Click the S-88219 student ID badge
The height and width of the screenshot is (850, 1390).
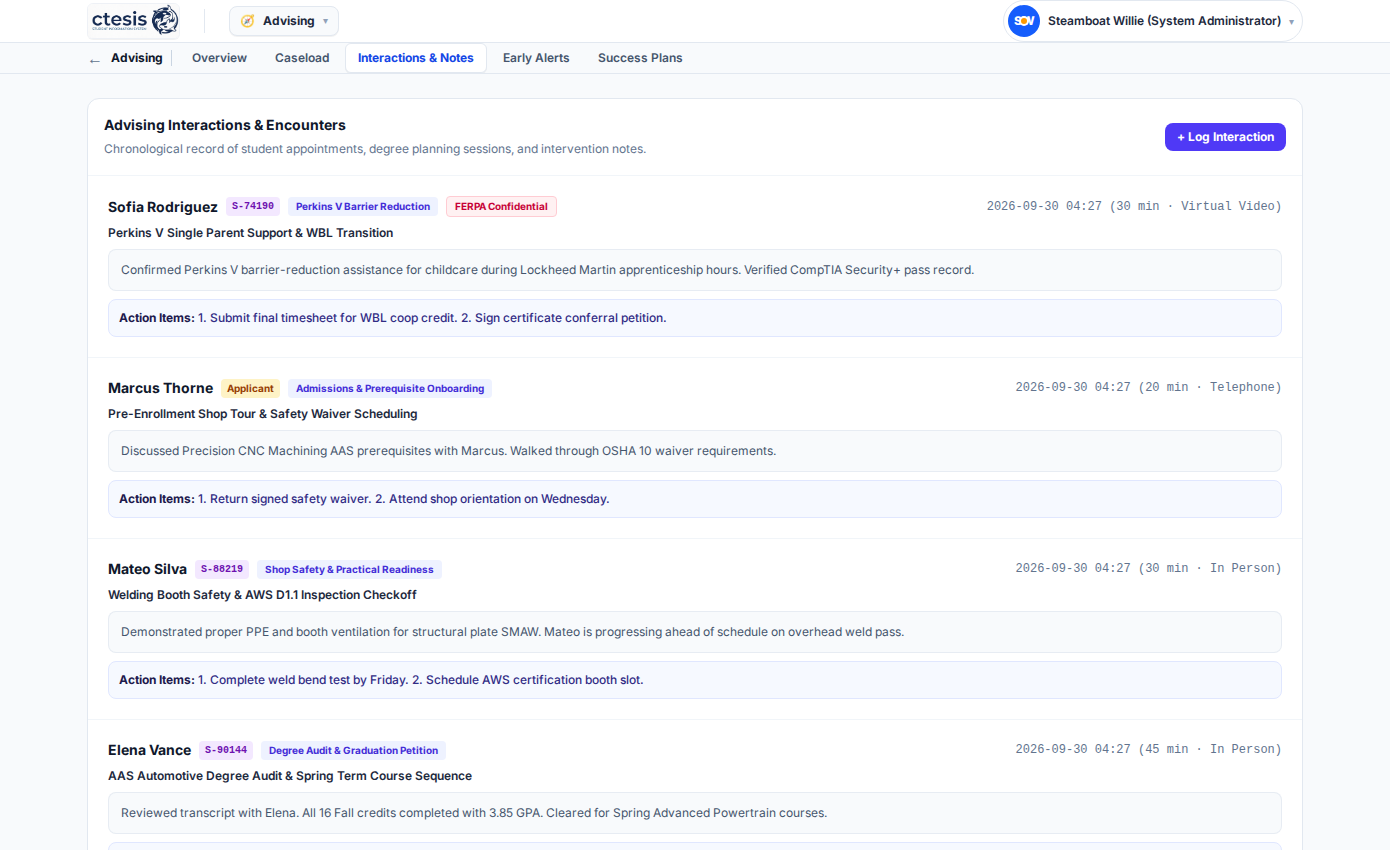tap(222, 569)
